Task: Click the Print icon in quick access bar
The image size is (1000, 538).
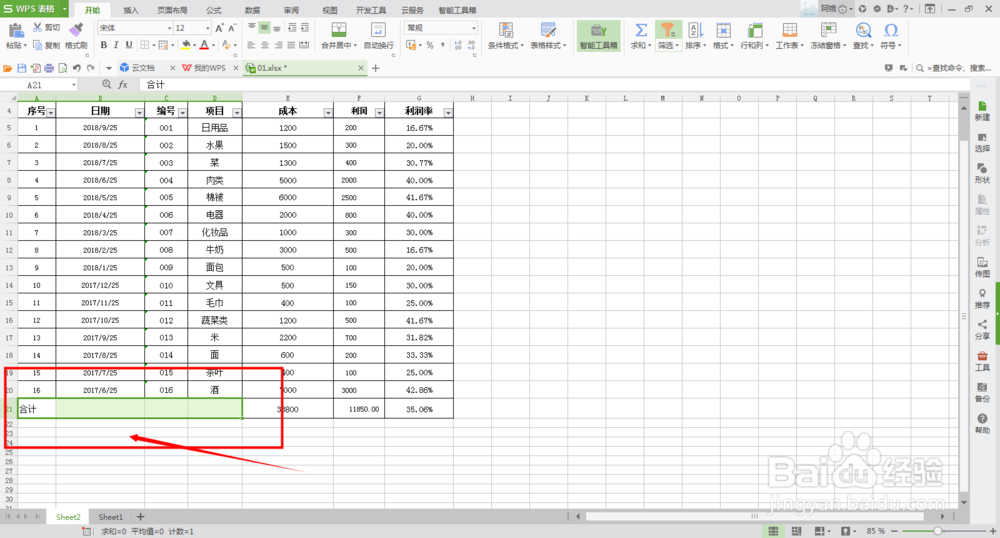Action: [49, 68]
